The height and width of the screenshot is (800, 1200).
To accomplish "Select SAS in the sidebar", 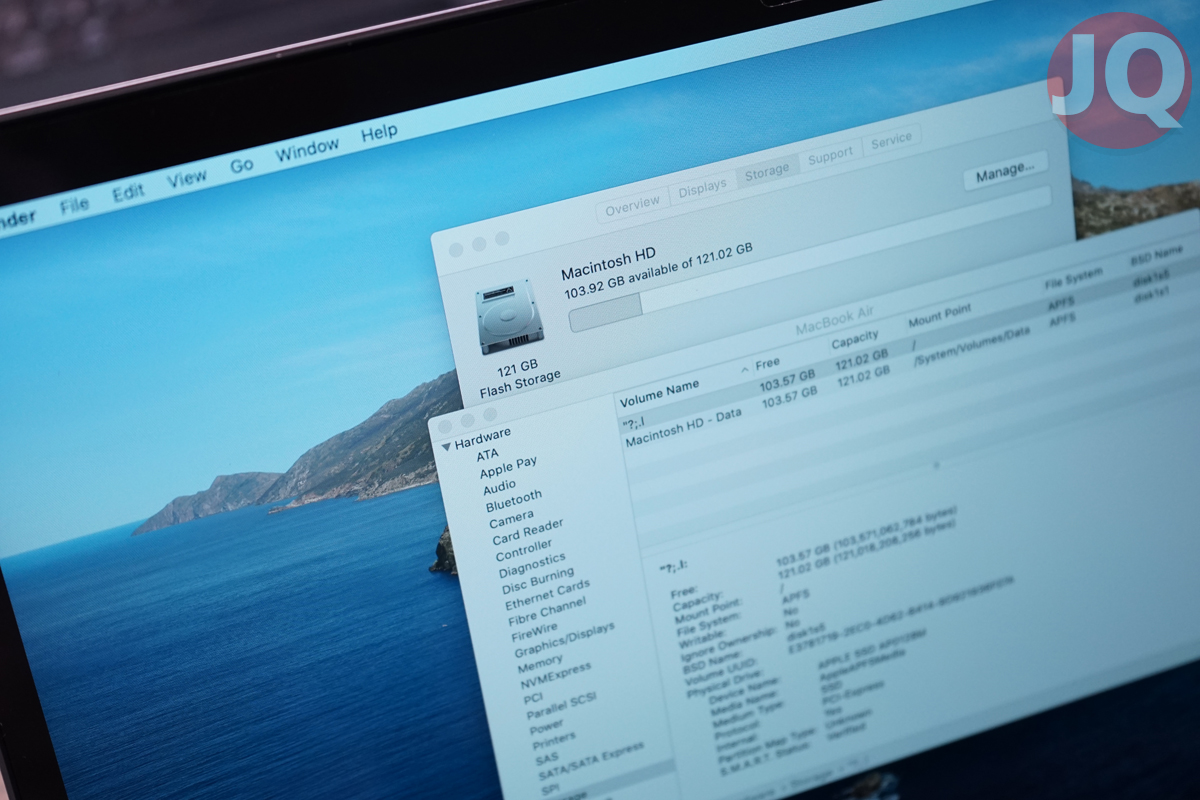I will [548, 760].
